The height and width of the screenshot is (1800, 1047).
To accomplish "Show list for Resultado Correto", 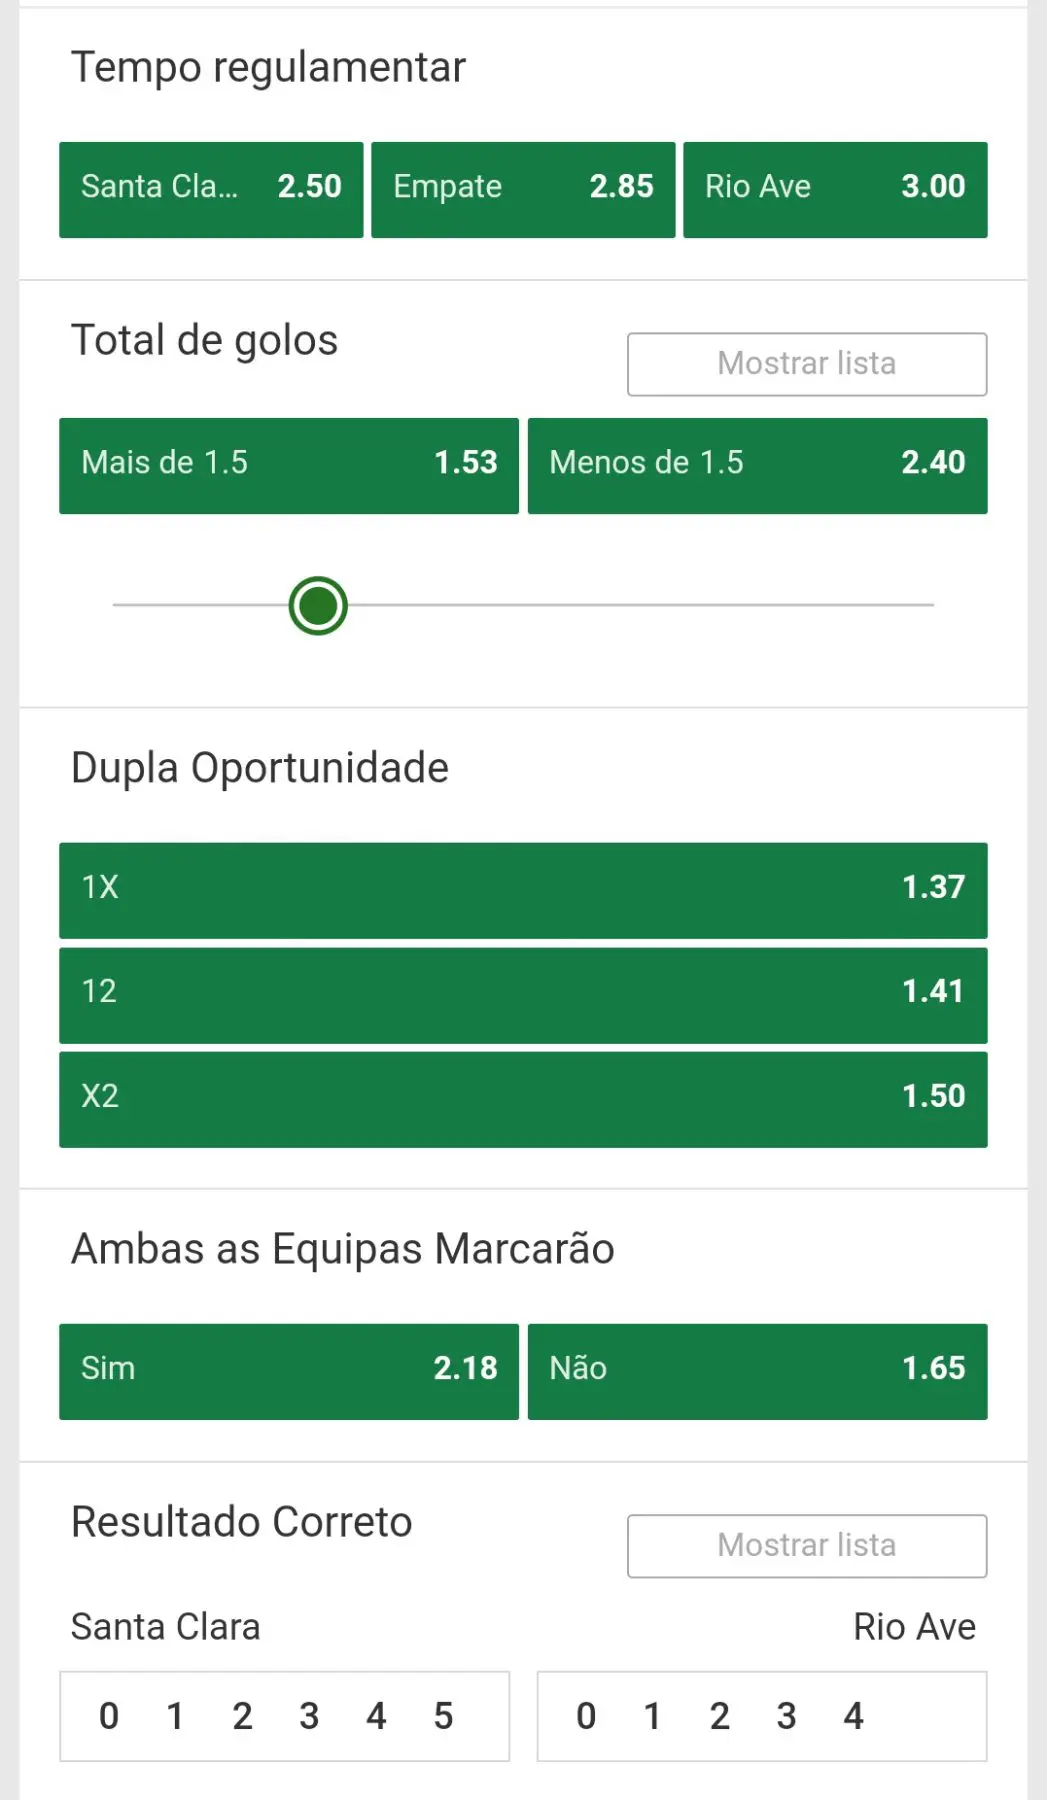I will 807,1546.
